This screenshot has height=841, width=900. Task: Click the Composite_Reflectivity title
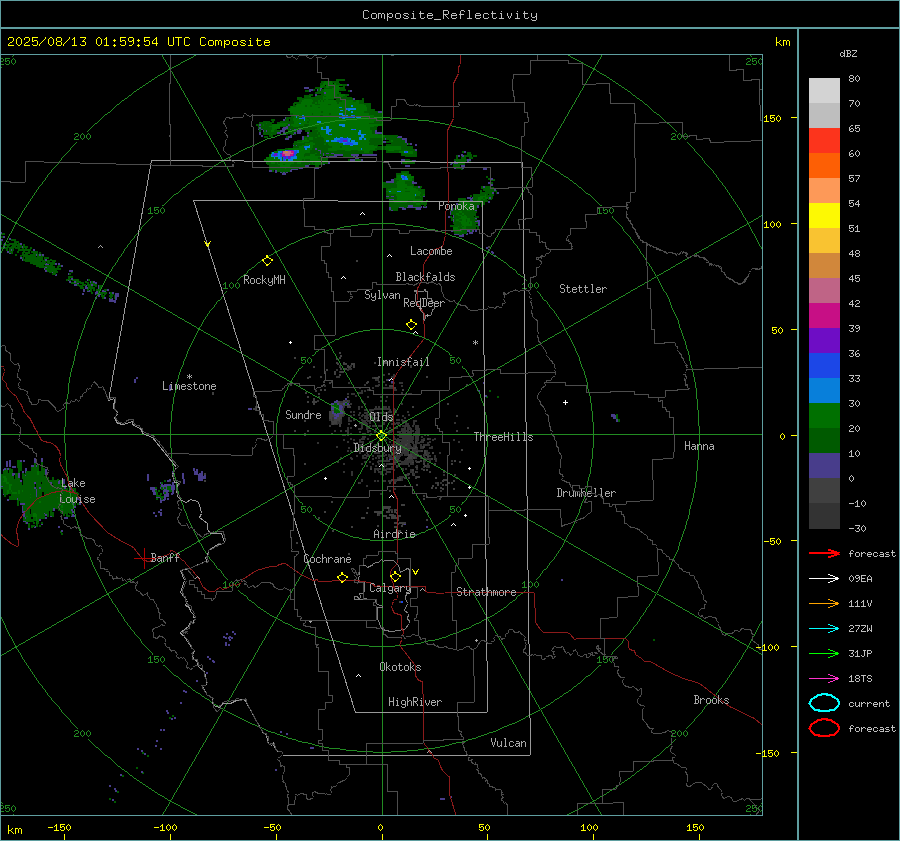tap(449, 15)
